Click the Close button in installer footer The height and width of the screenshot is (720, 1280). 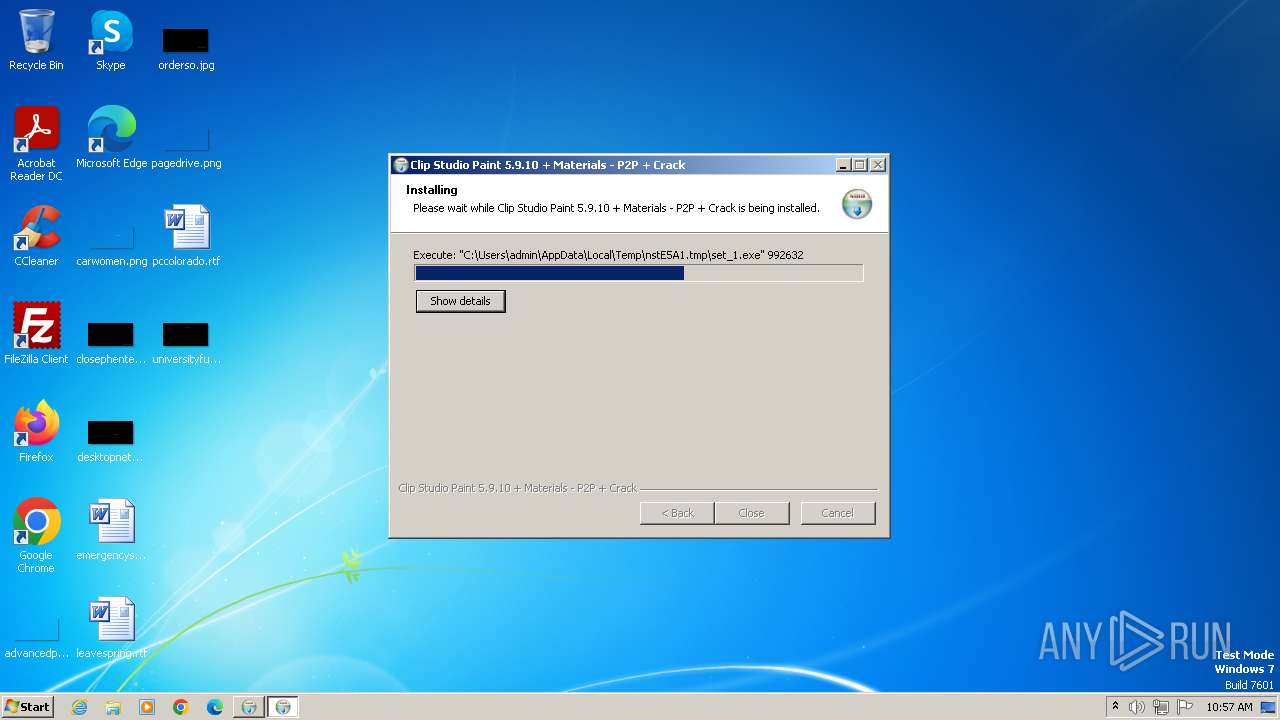coord(751,513)
